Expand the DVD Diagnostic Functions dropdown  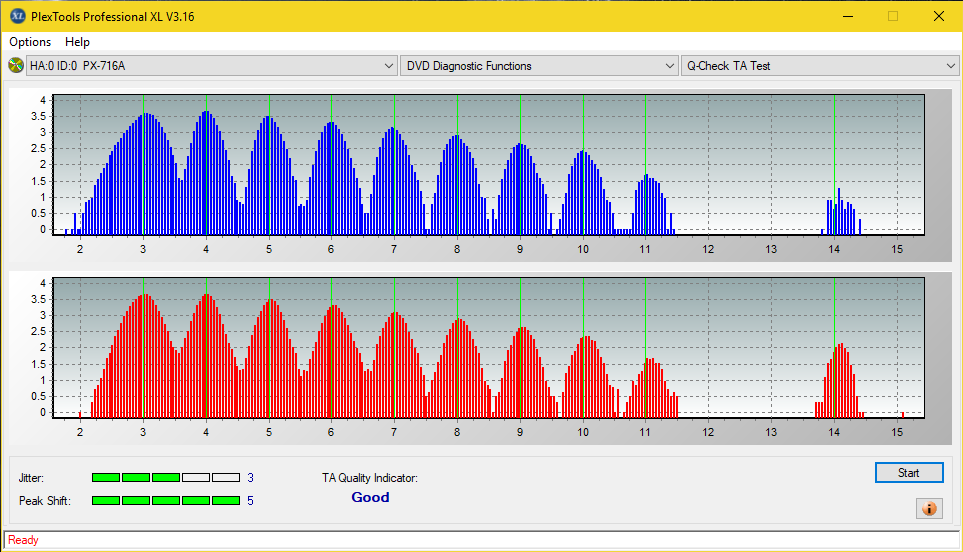point(539,66)
